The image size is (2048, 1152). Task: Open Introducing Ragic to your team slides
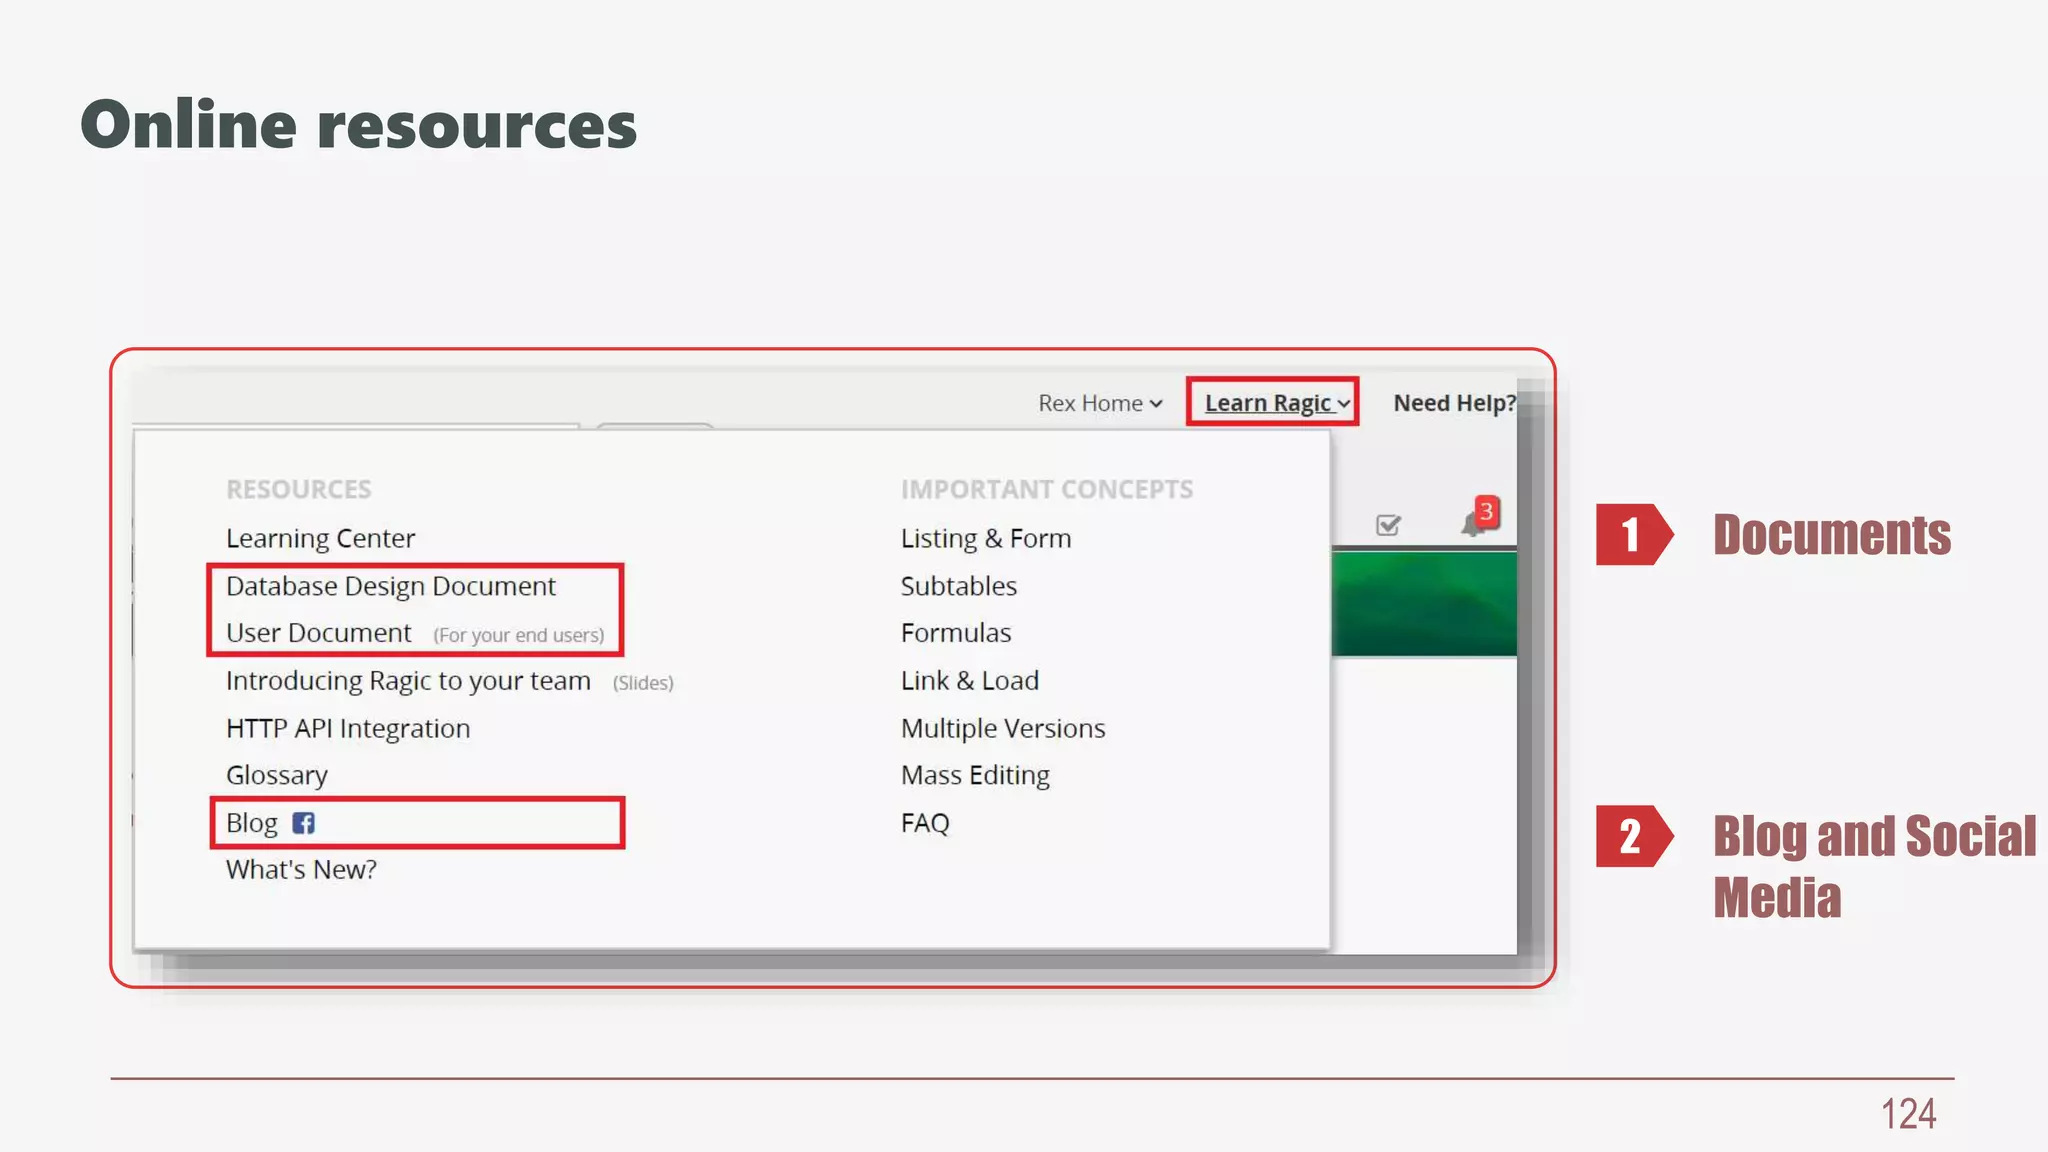click(x=450, y=681)
